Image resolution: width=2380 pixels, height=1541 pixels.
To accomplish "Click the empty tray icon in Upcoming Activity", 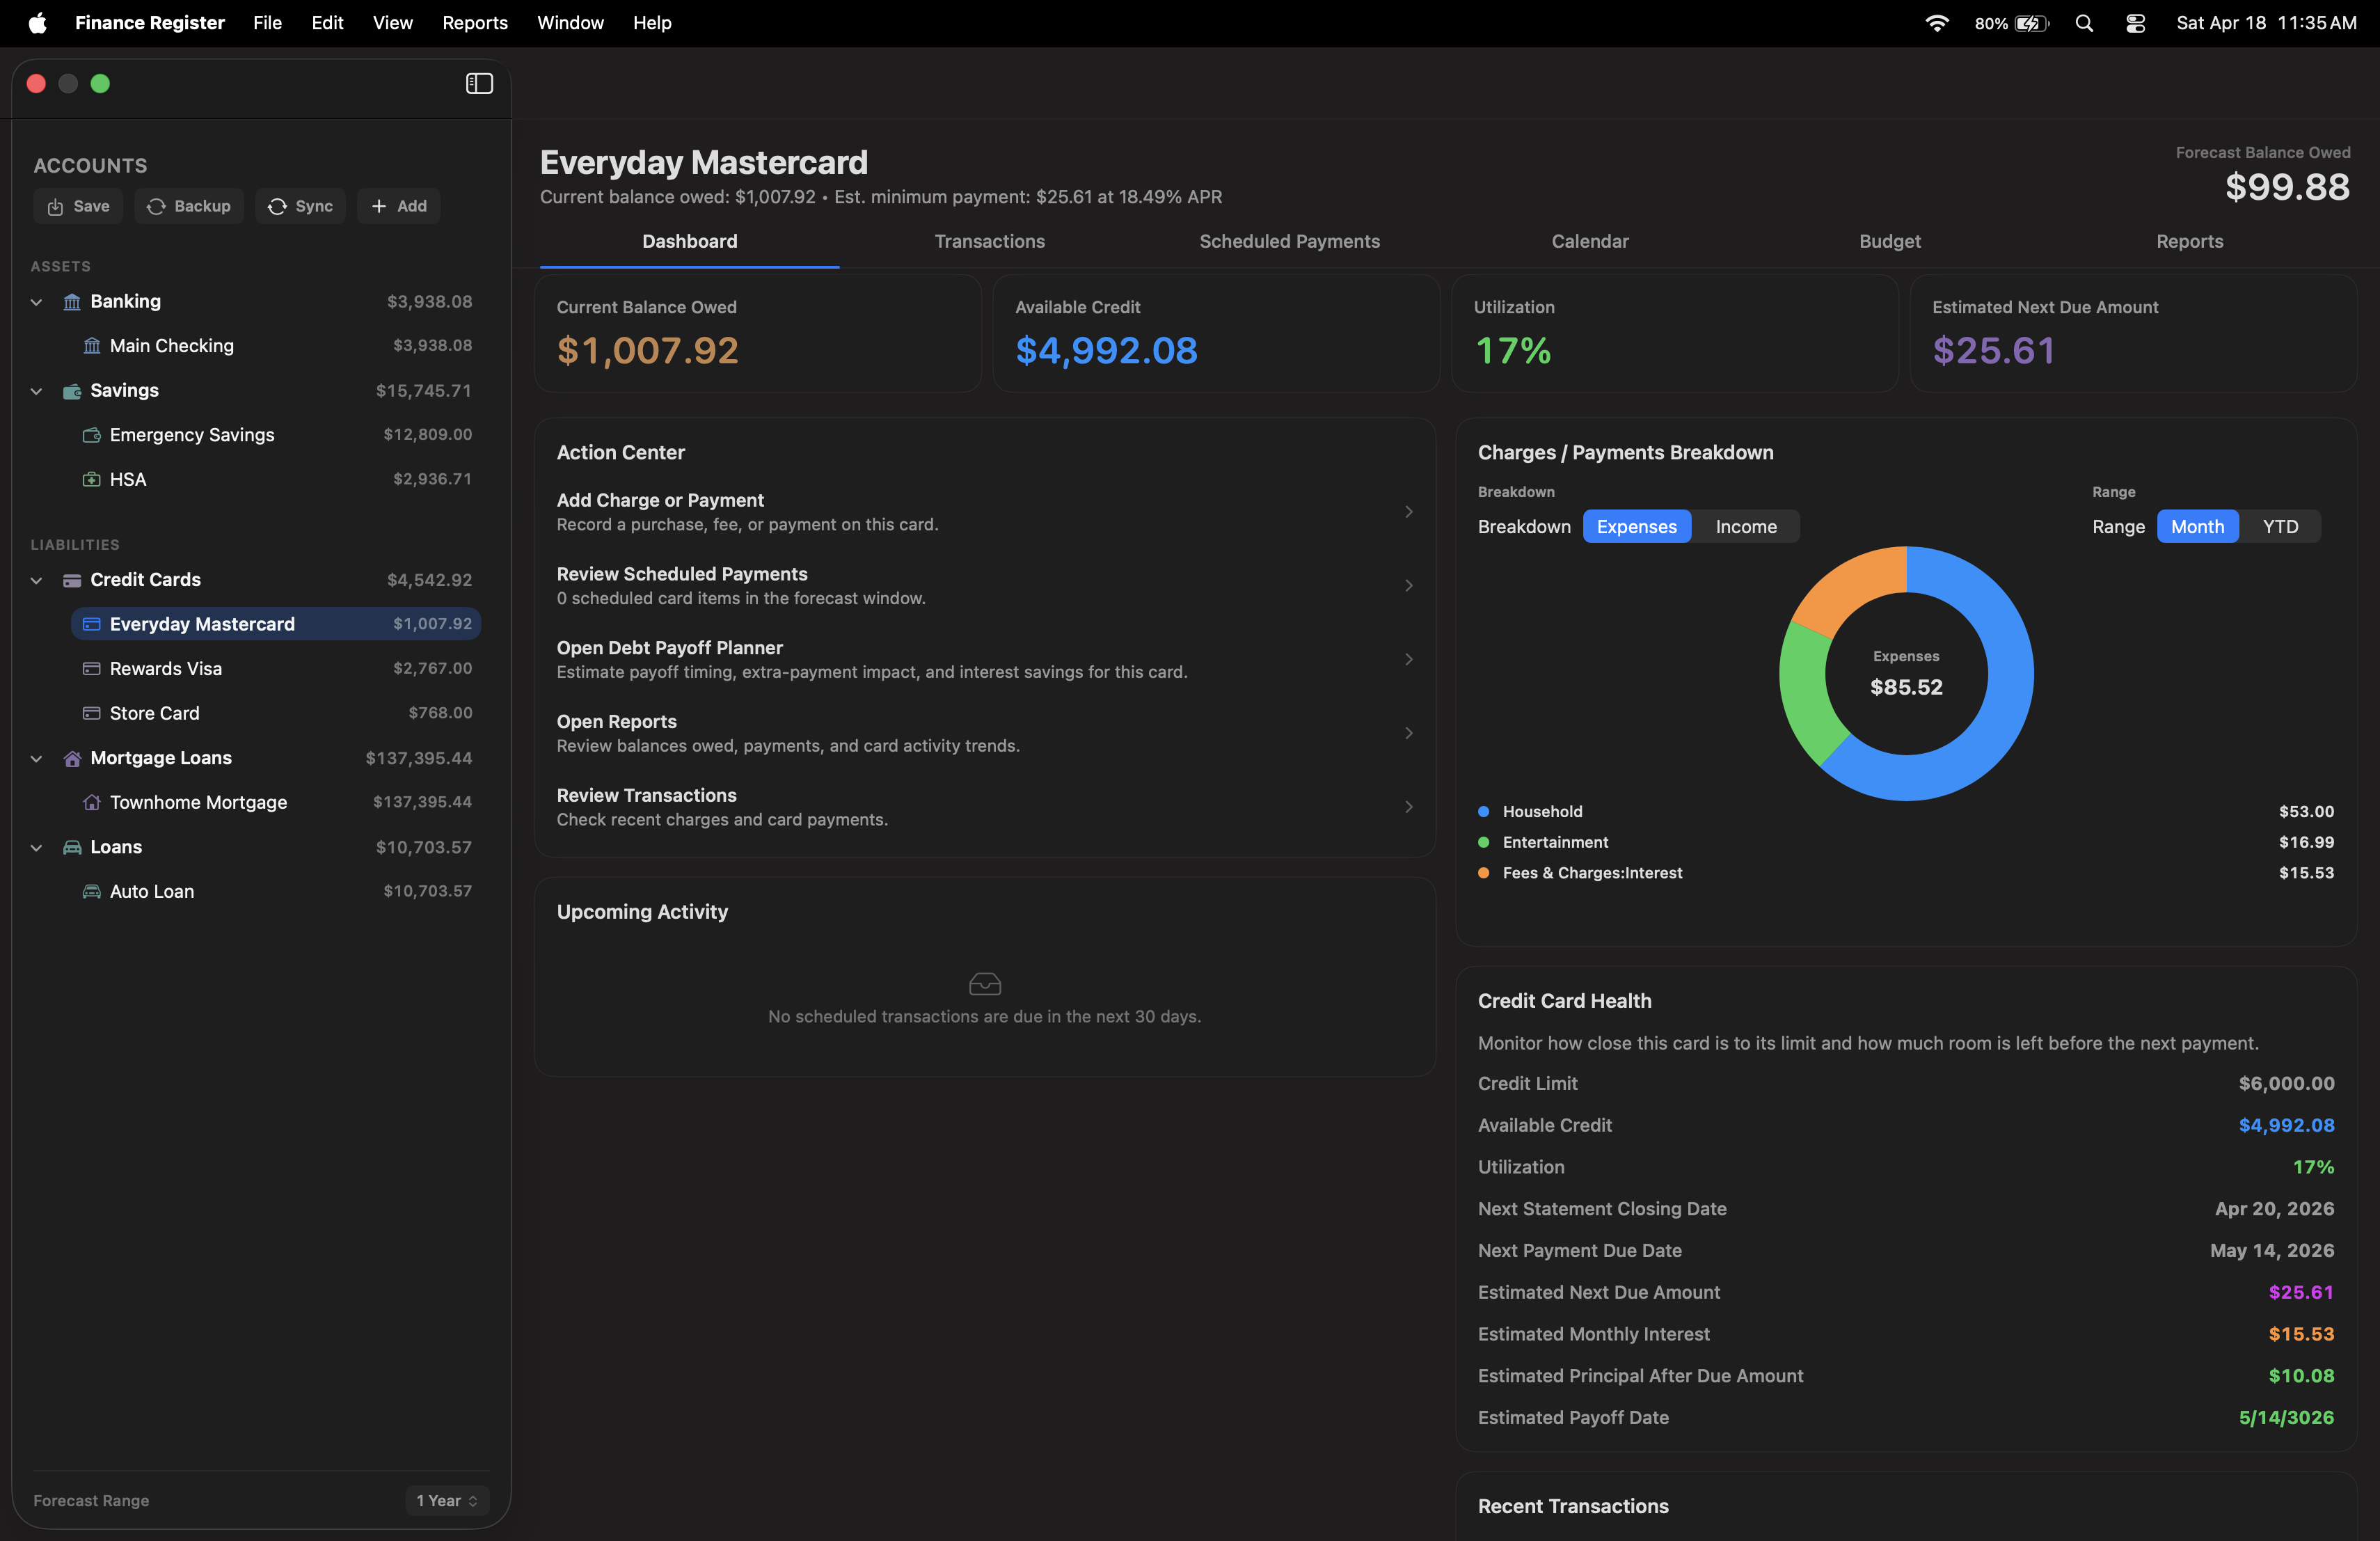I will click(x=985, y=984).
